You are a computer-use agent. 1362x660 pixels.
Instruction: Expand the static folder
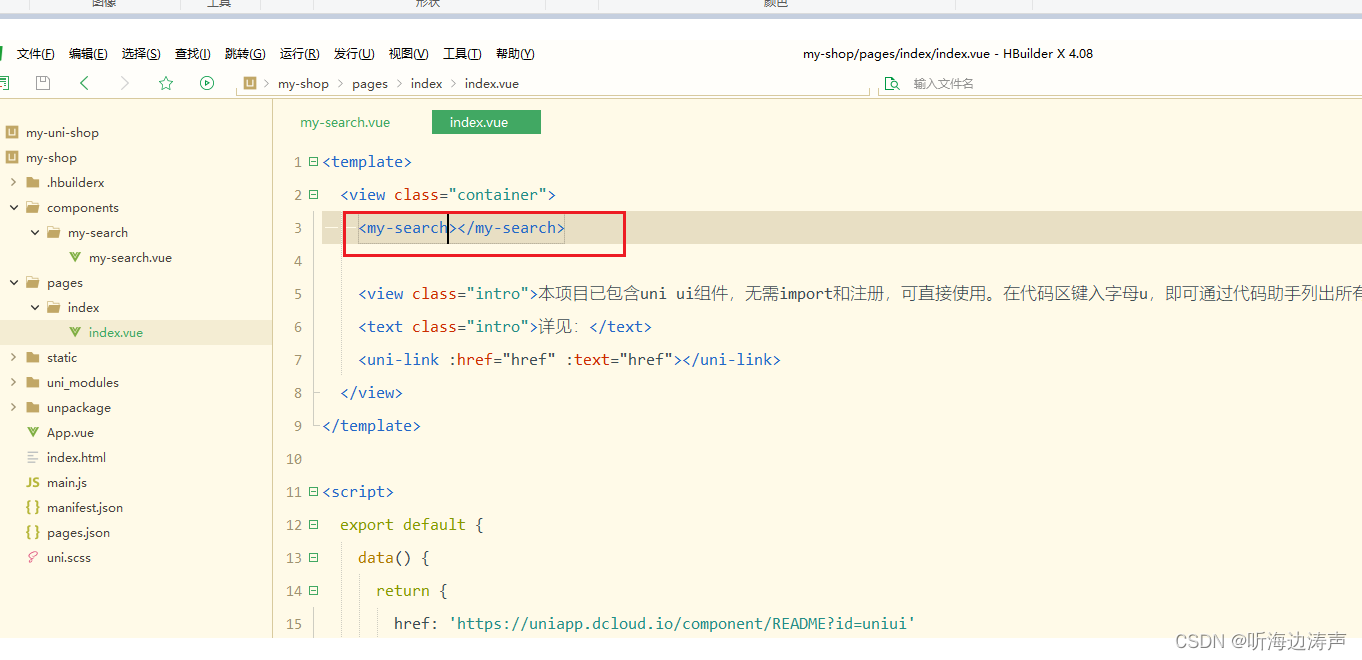pos(13,357)
